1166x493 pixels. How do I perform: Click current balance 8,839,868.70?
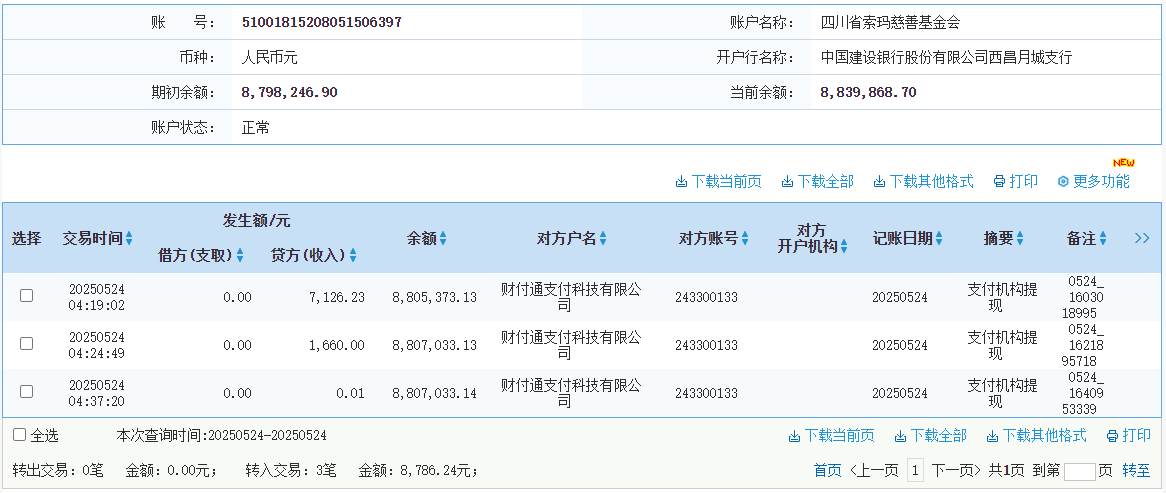click(x=869, y=93)
